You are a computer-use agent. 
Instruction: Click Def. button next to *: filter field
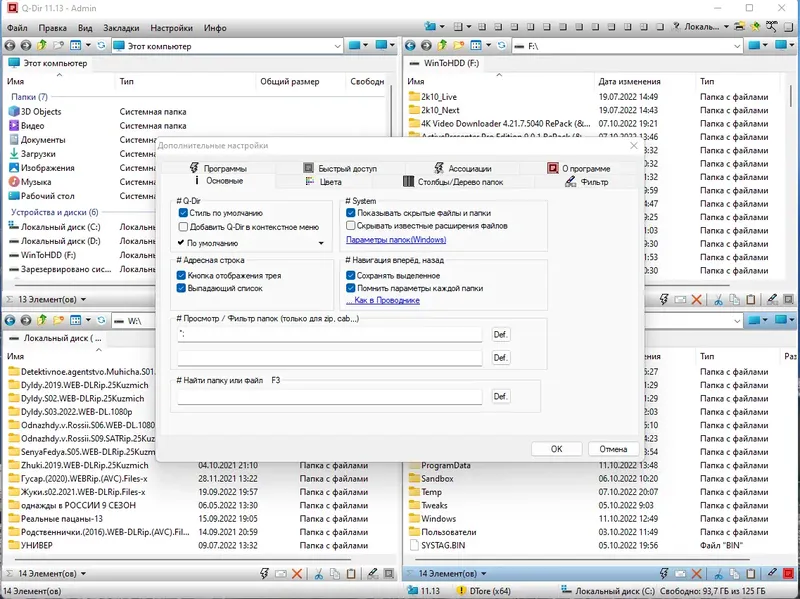[500, 334]
